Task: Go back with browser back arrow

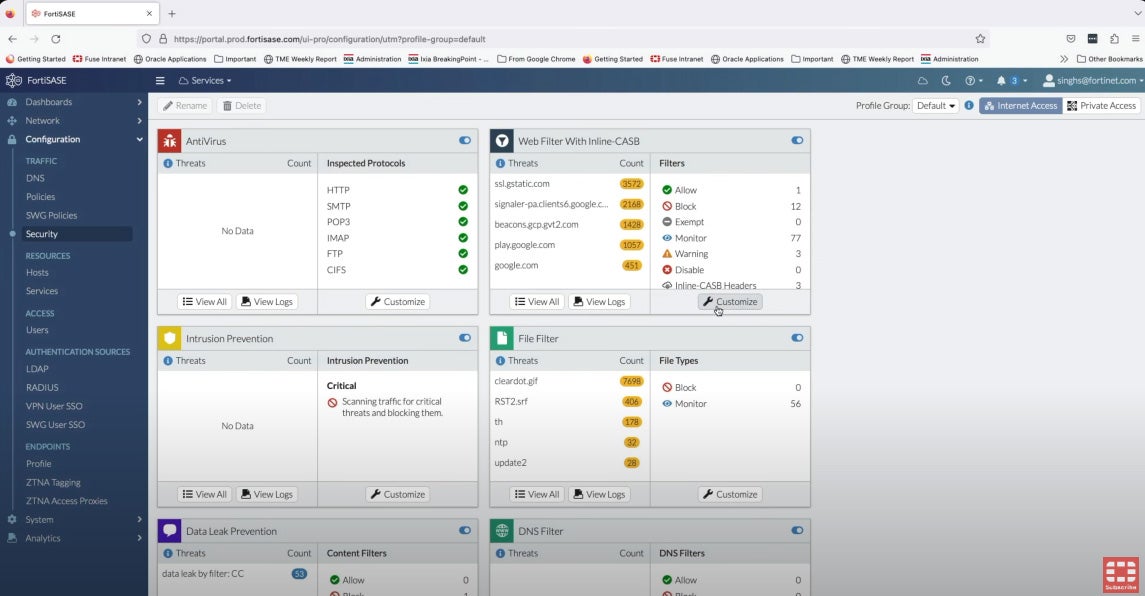Action: click(x=12, y=39)
